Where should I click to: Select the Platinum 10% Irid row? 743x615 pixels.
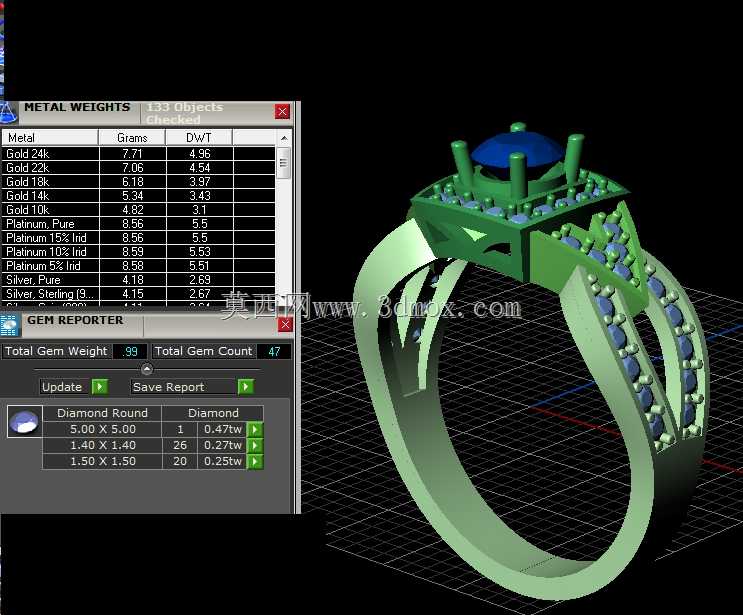[x=138, y=252]
